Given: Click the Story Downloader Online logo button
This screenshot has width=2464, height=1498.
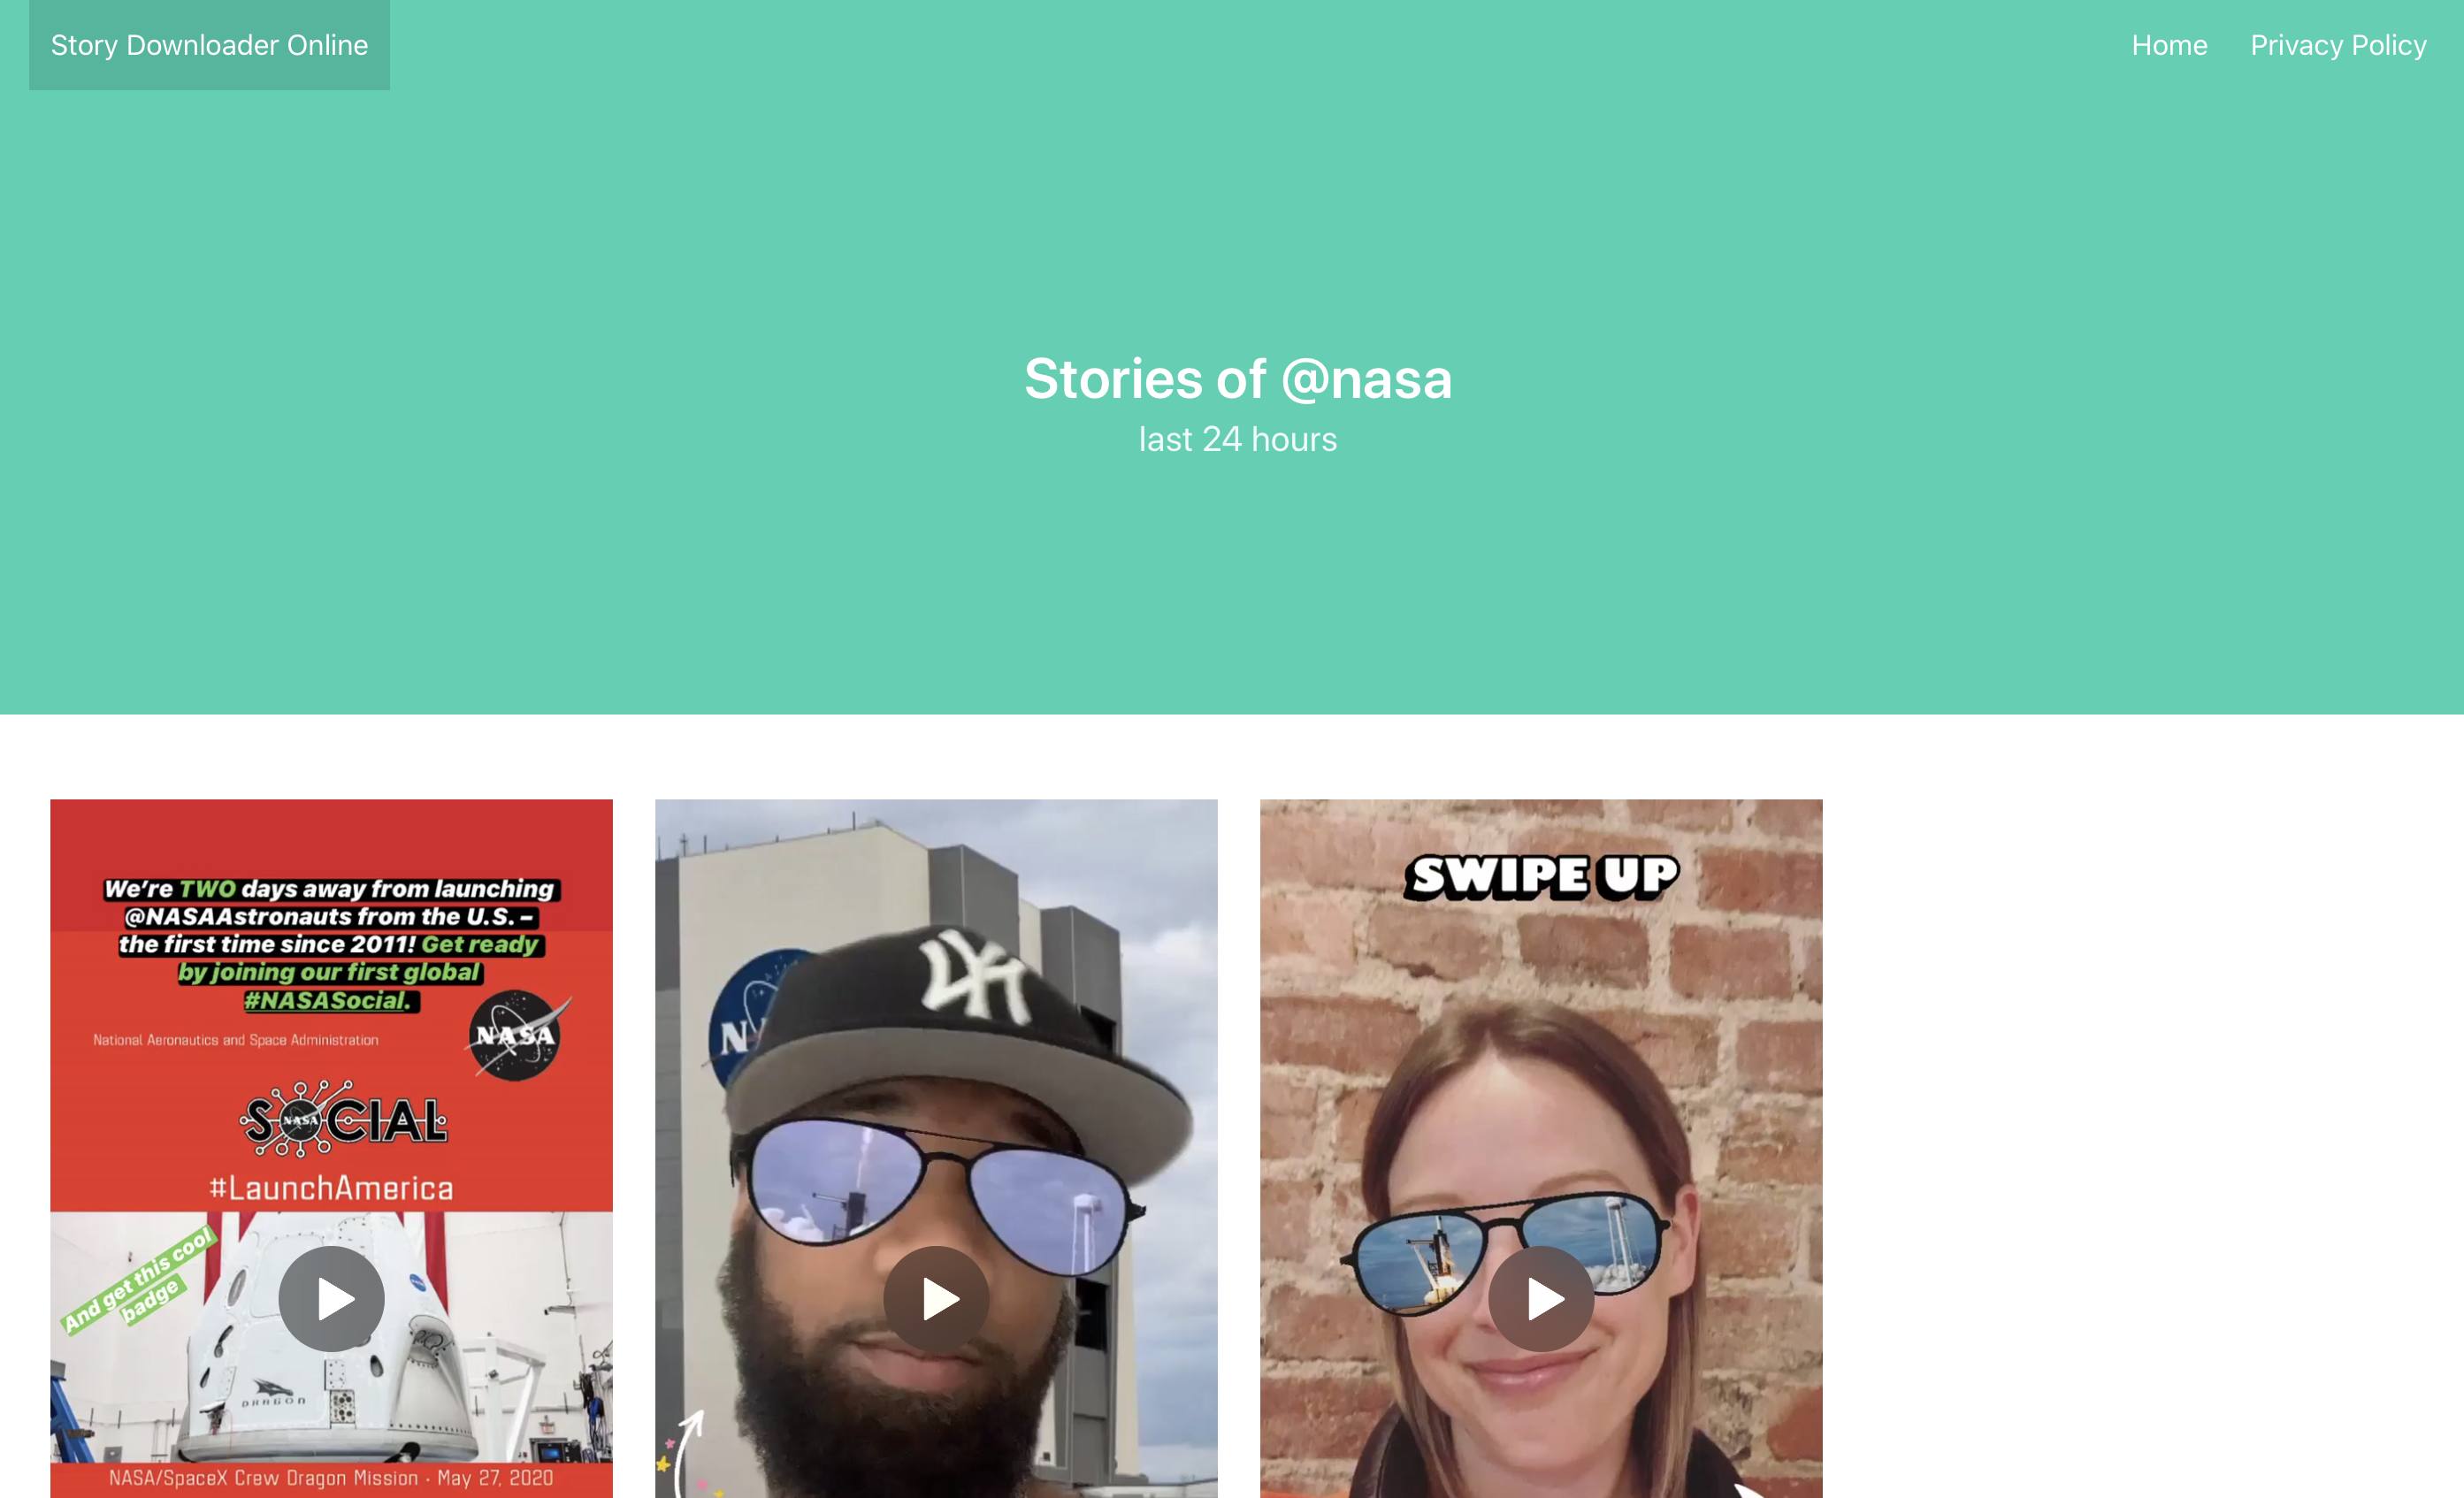Looking at the screenshot, I should click(209, 45).
